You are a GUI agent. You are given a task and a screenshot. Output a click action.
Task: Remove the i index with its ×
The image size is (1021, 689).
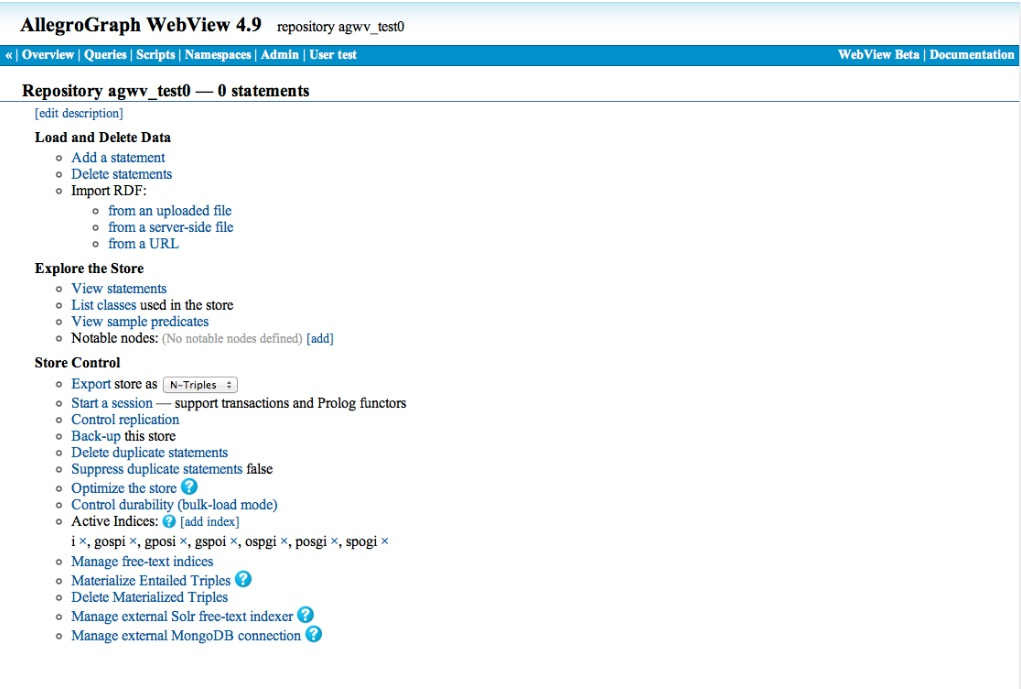[x=82, y=541]
